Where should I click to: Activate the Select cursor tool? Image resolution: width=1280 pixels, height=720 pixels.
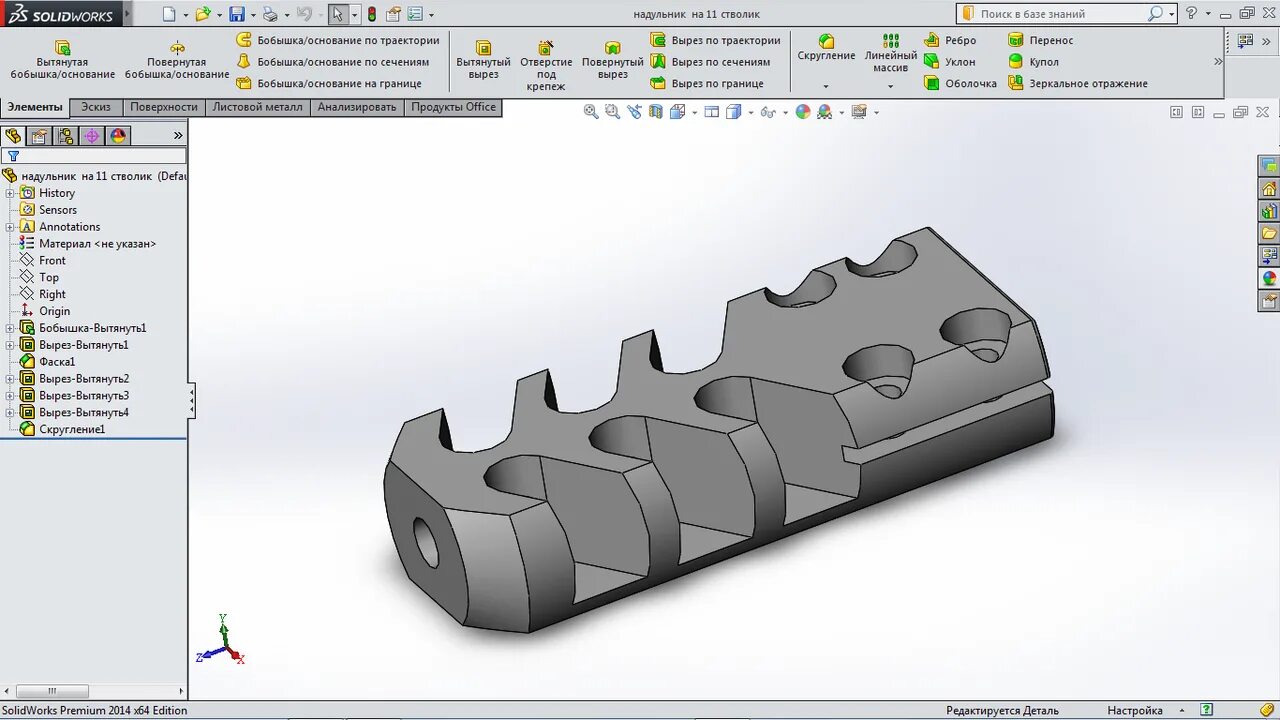(338, 14)
